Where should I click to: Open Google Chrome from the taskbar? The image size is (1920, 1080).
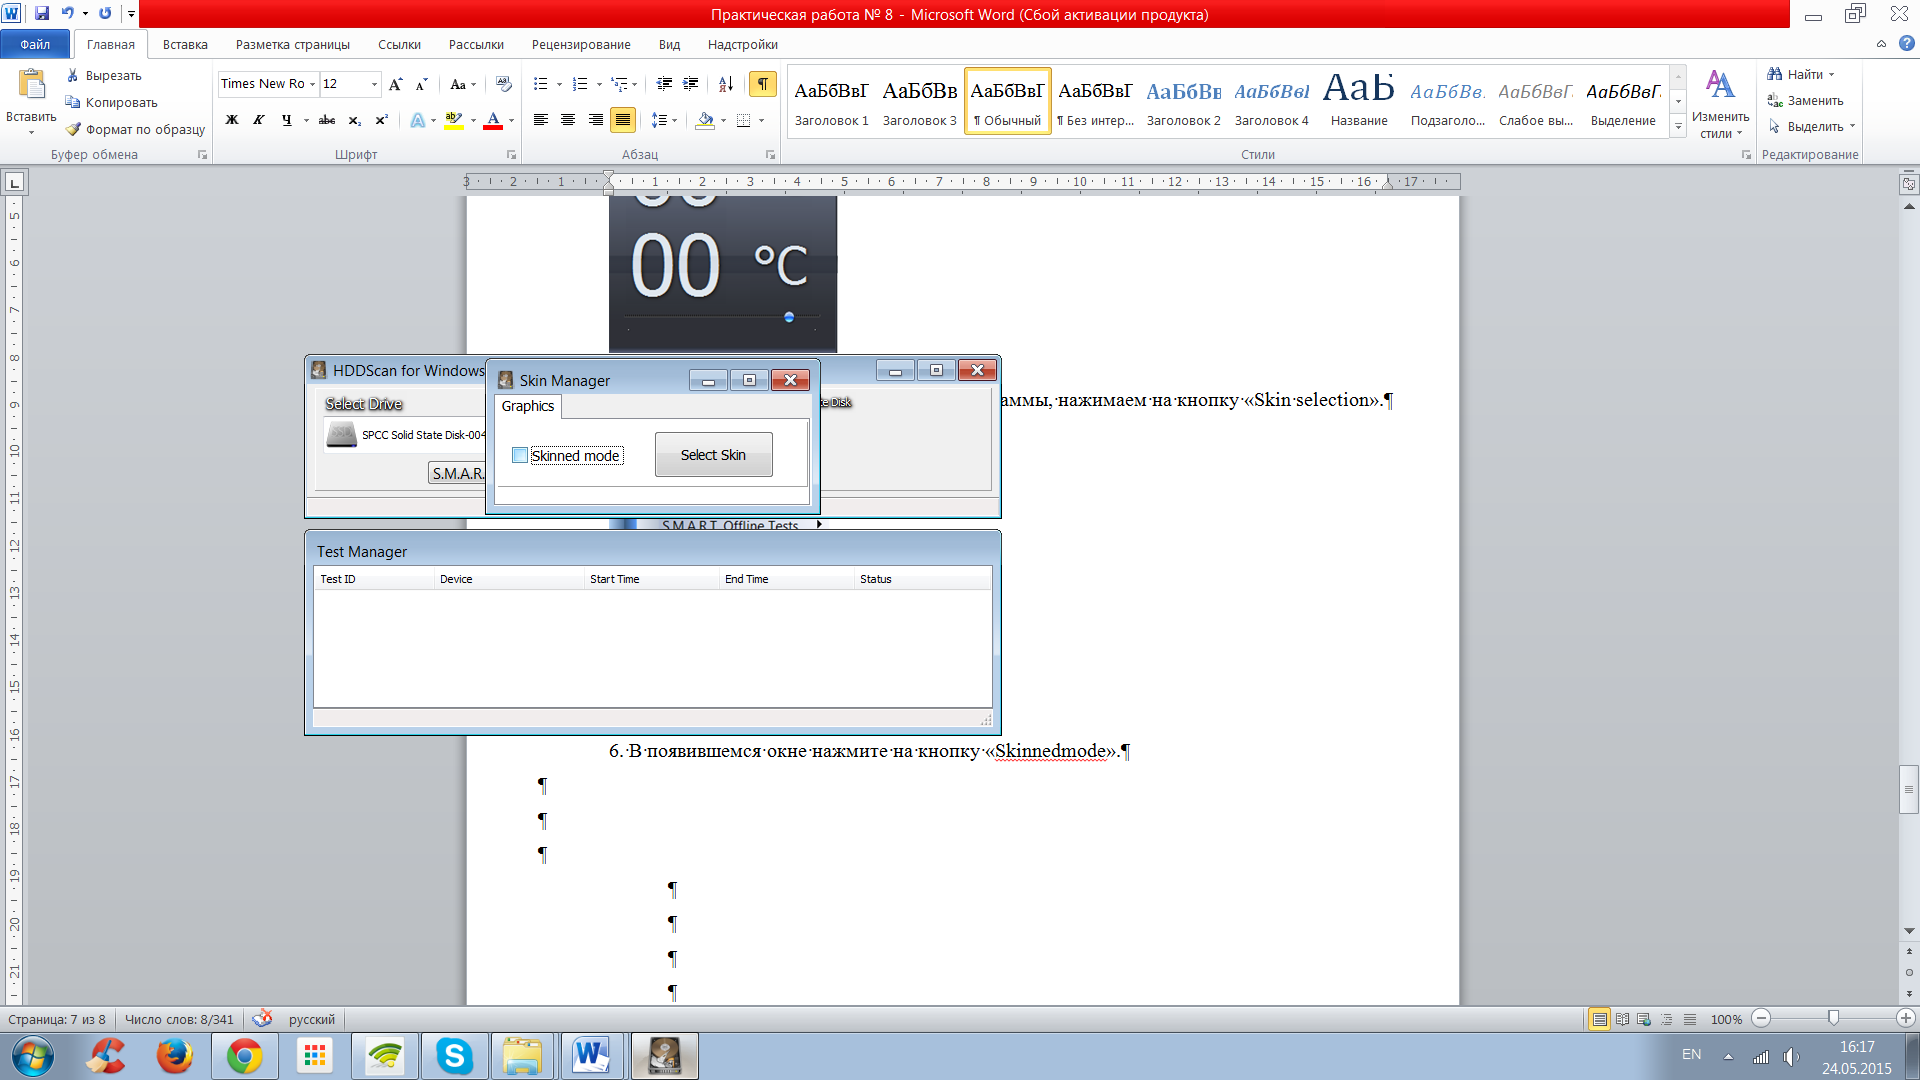coord(244,1056)
